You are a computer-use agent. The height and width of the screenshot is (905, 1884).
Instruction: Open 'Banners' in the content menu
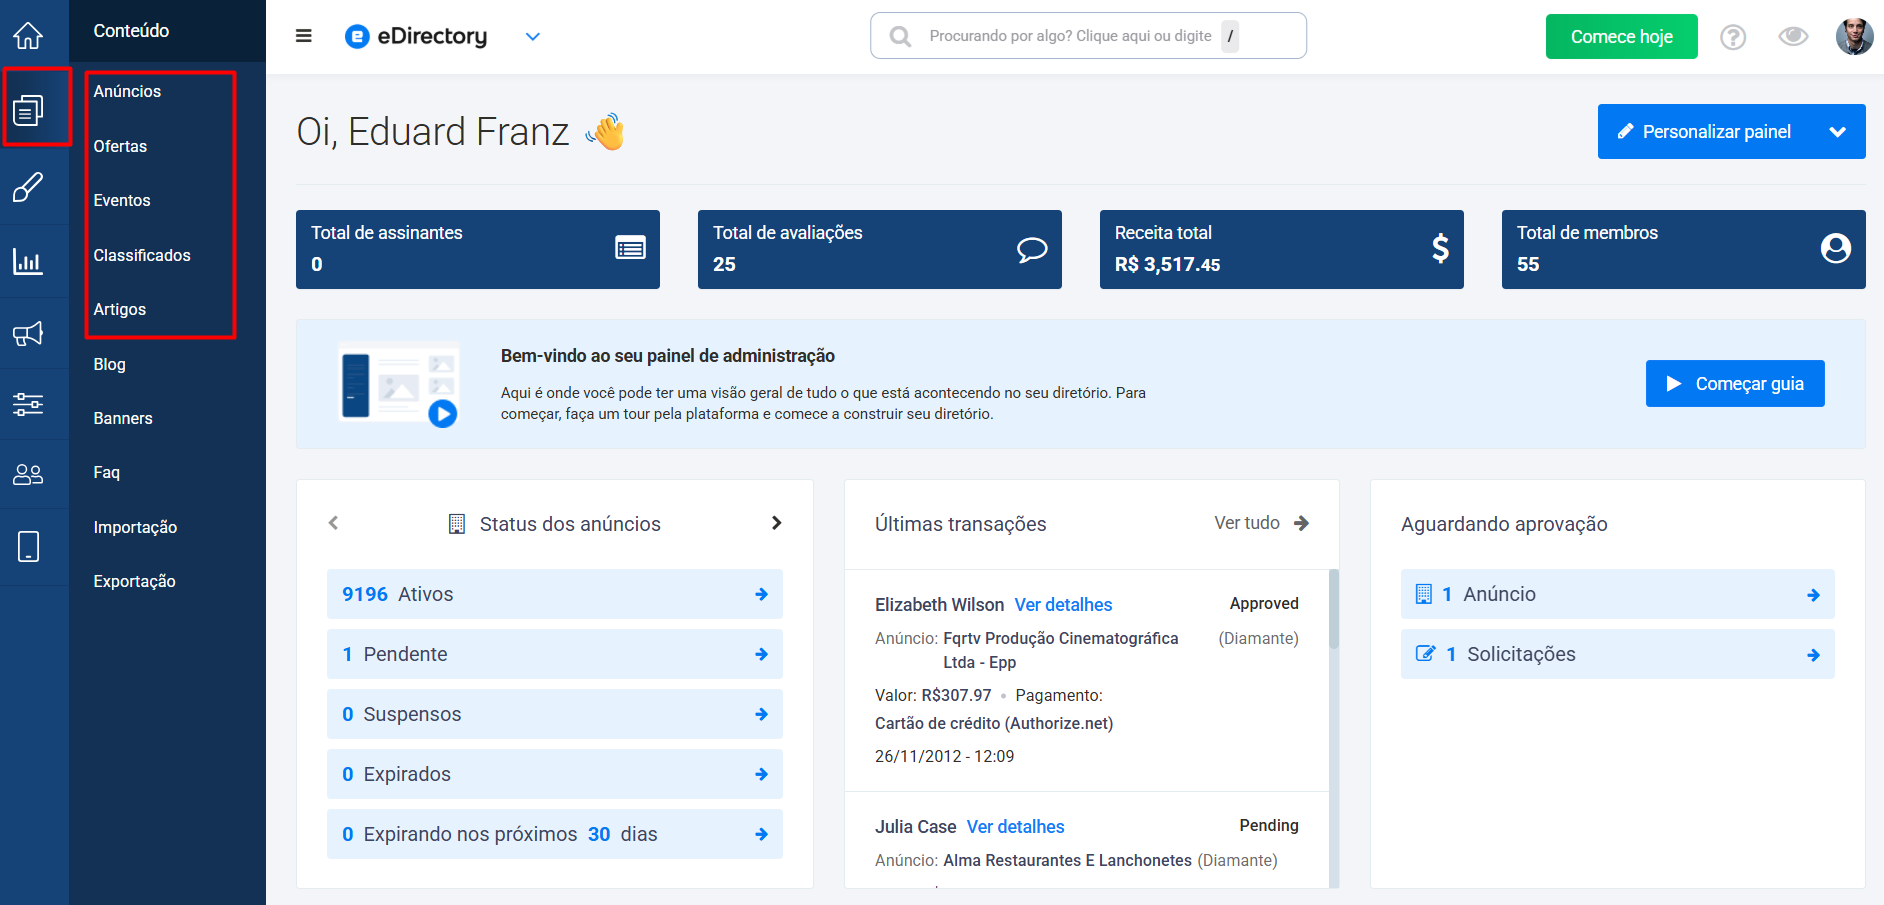pos(123,418)
